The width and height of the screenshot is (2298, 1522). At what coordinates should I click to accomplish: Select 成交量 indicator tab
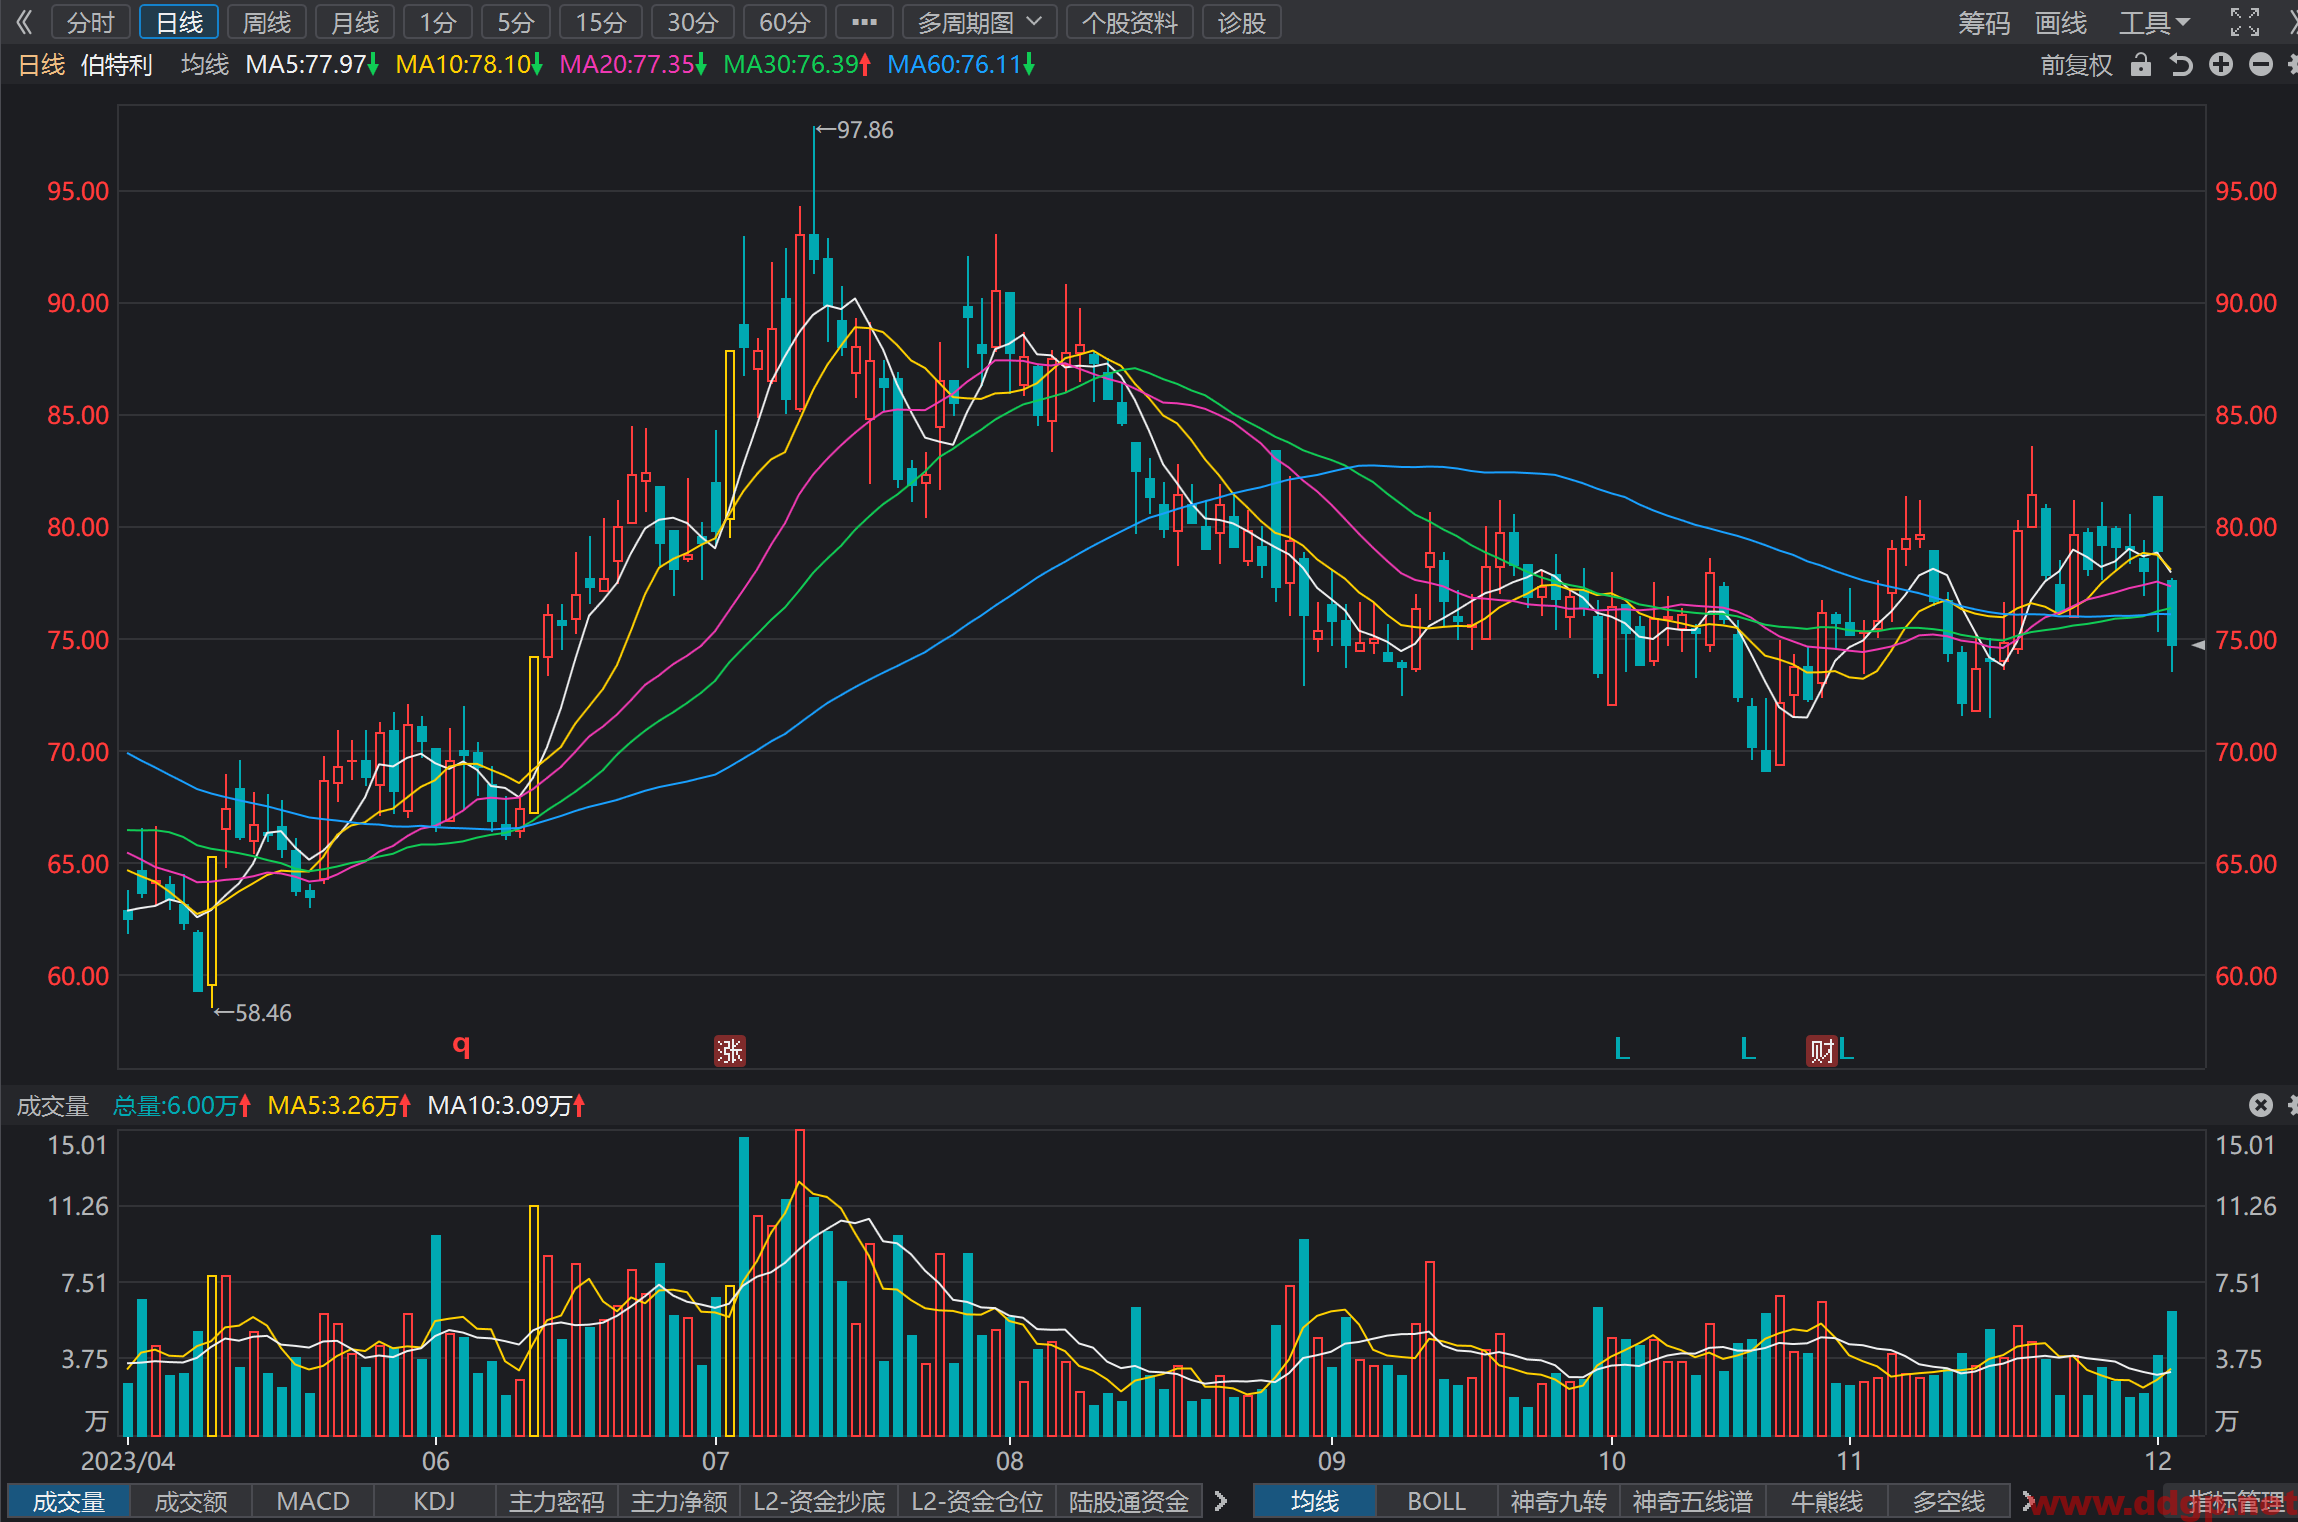(68, 1501)
